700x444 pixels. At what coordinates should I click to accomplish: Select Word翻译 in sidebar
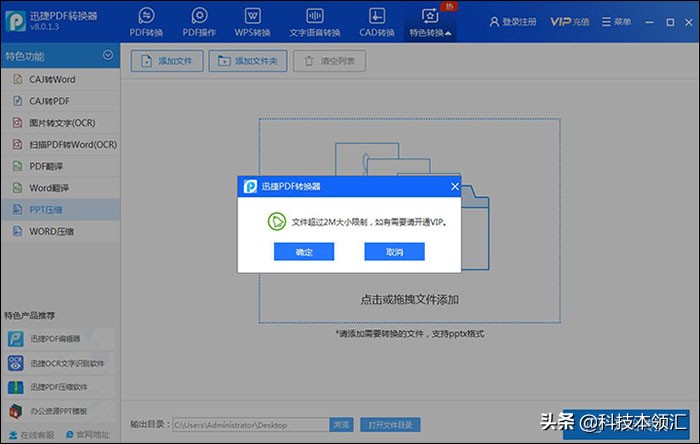point(60,188)
